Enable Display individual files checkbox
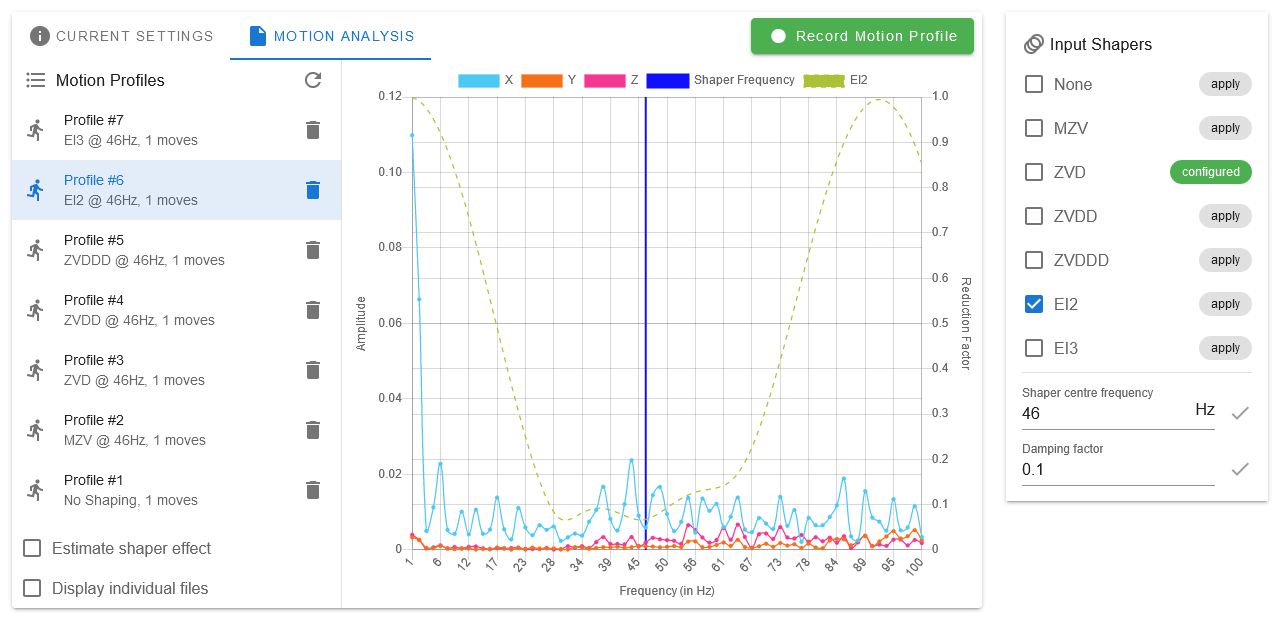This screenshot has height=620, width=1280. click(32, 588)
